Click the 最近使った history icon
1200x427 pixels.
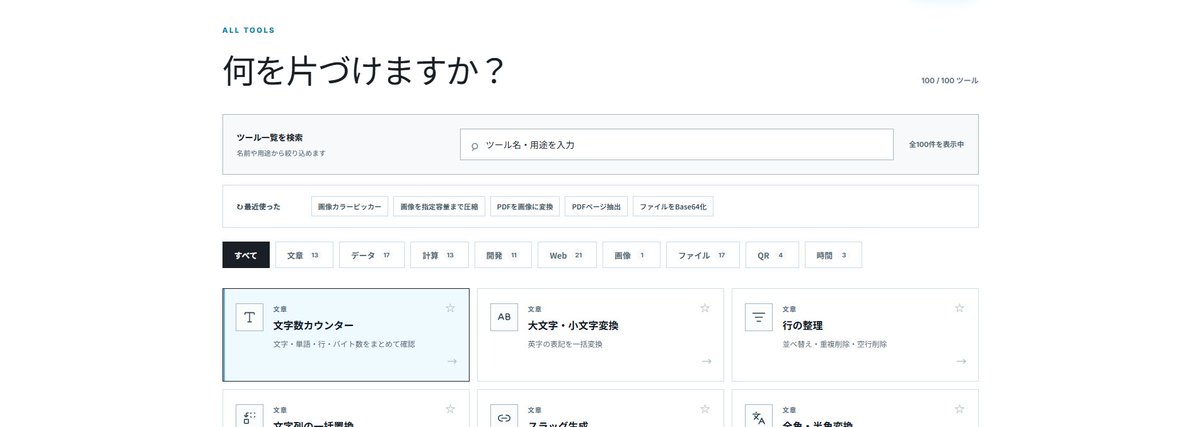click(x=240, y=207)
